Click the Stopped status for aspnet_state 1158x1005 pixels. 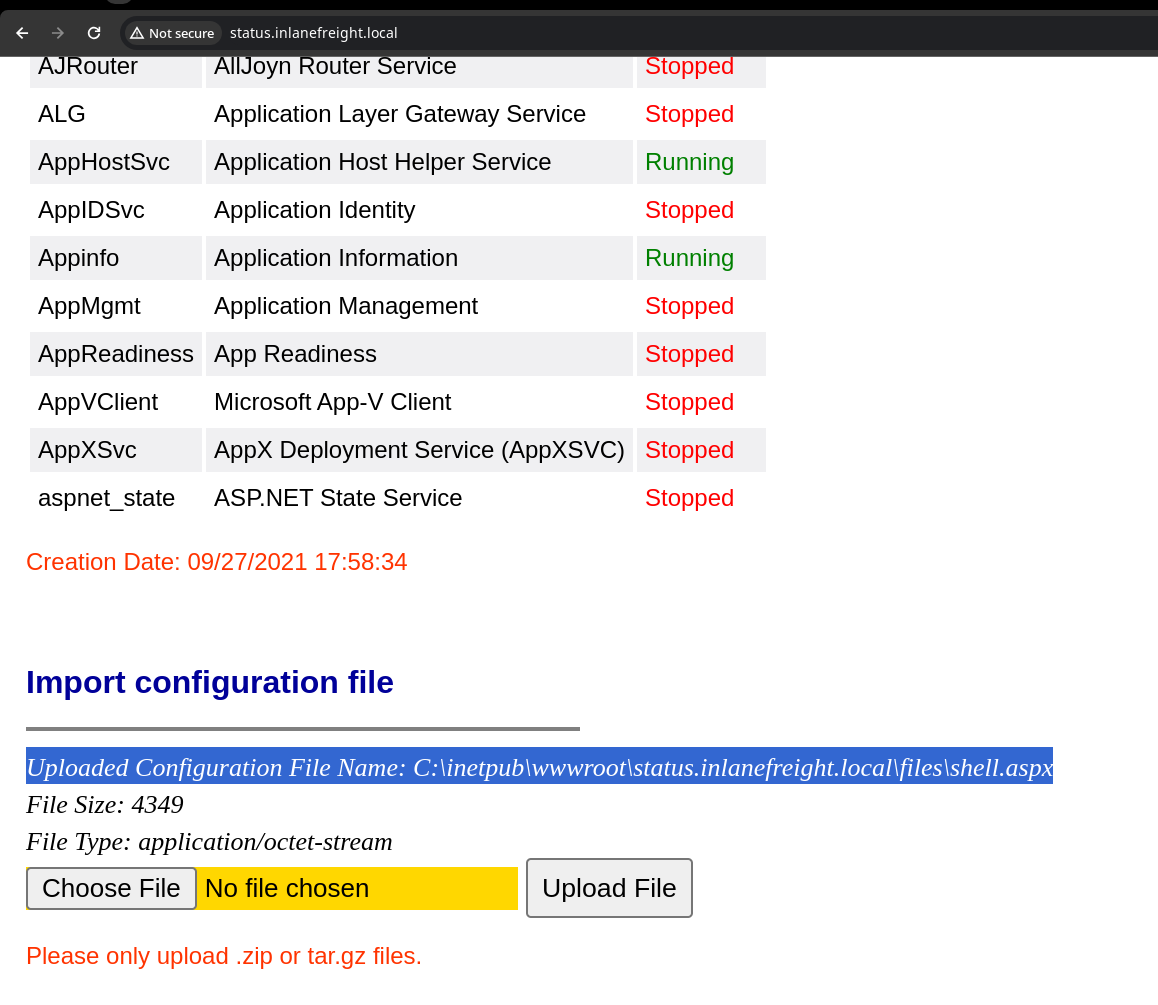click(689, 498)
